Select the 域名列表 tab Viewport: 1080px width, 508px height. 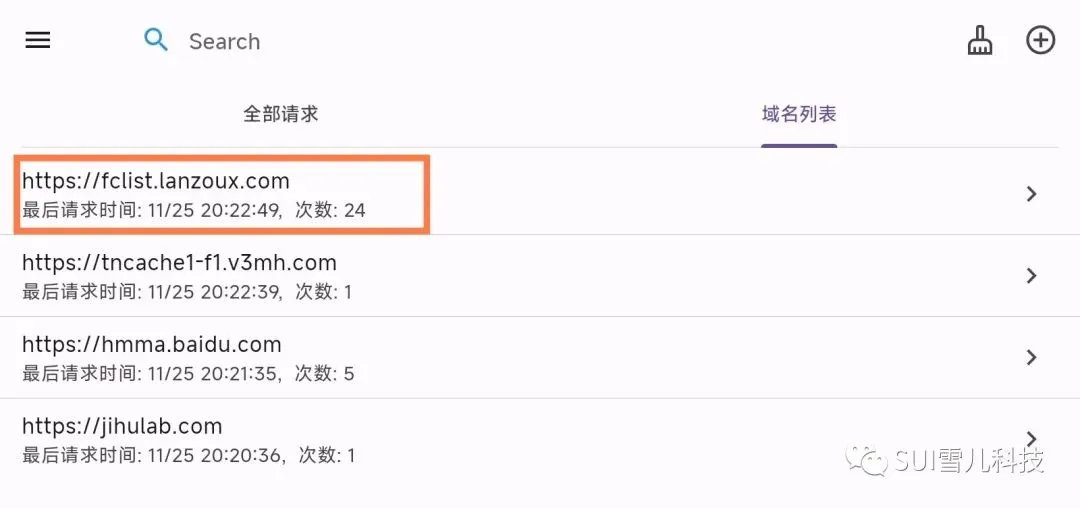[x=799, y=114]
